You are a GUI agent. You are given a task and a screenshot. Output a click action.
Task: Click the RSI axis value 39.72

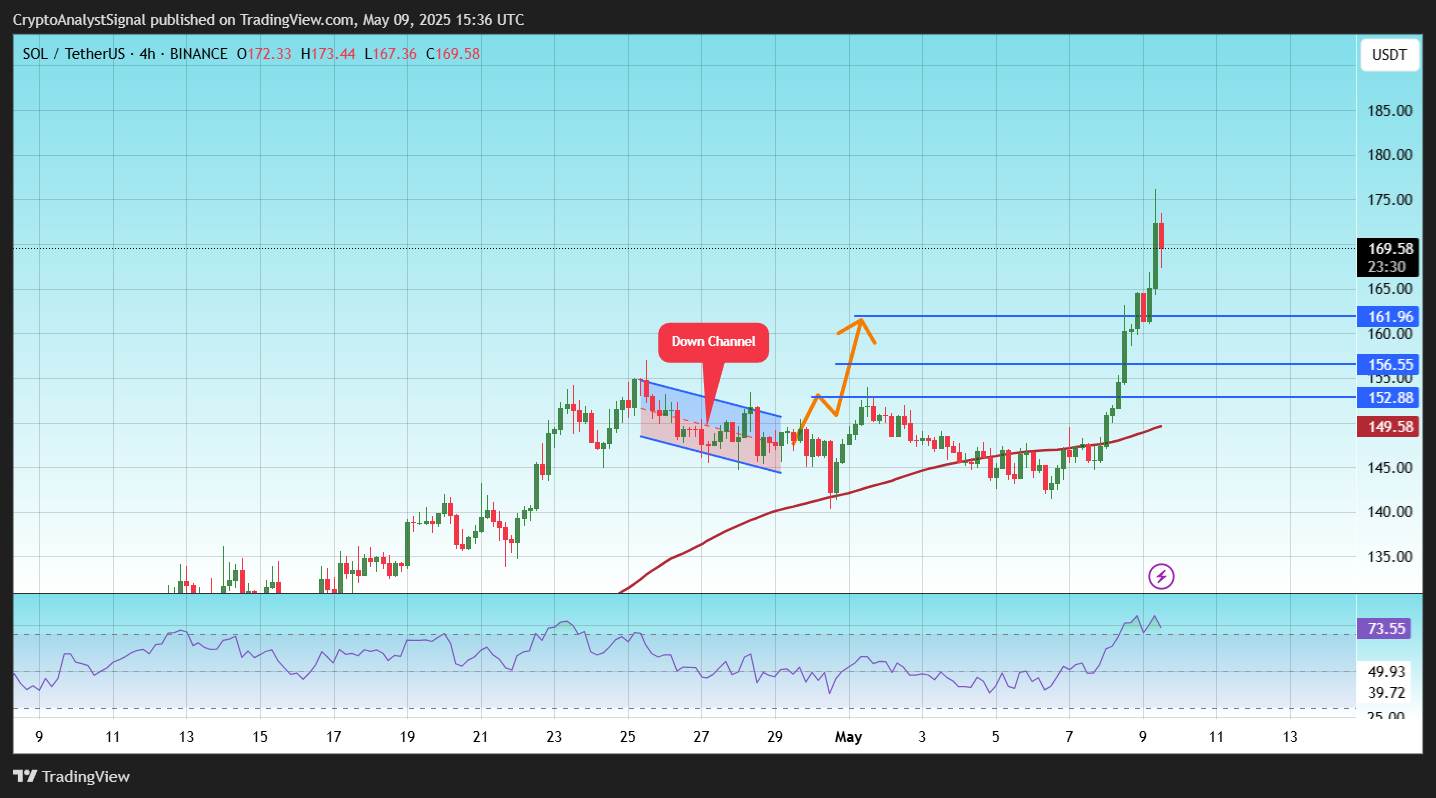click(1389, 692)
